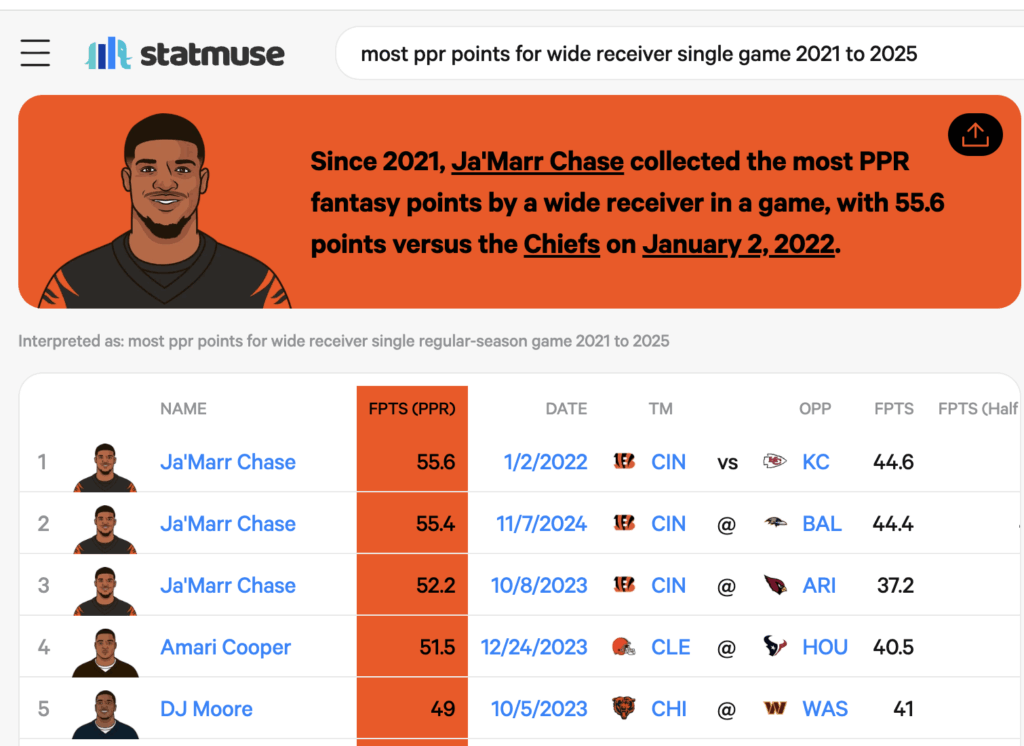Open the Chiefs link in summary
Viewport: 1024px width, 746px height.
(x=561, y=244)
